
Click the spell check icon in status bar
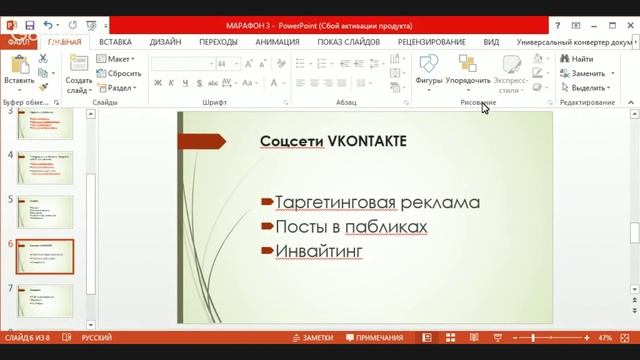(x=67, y=338)
